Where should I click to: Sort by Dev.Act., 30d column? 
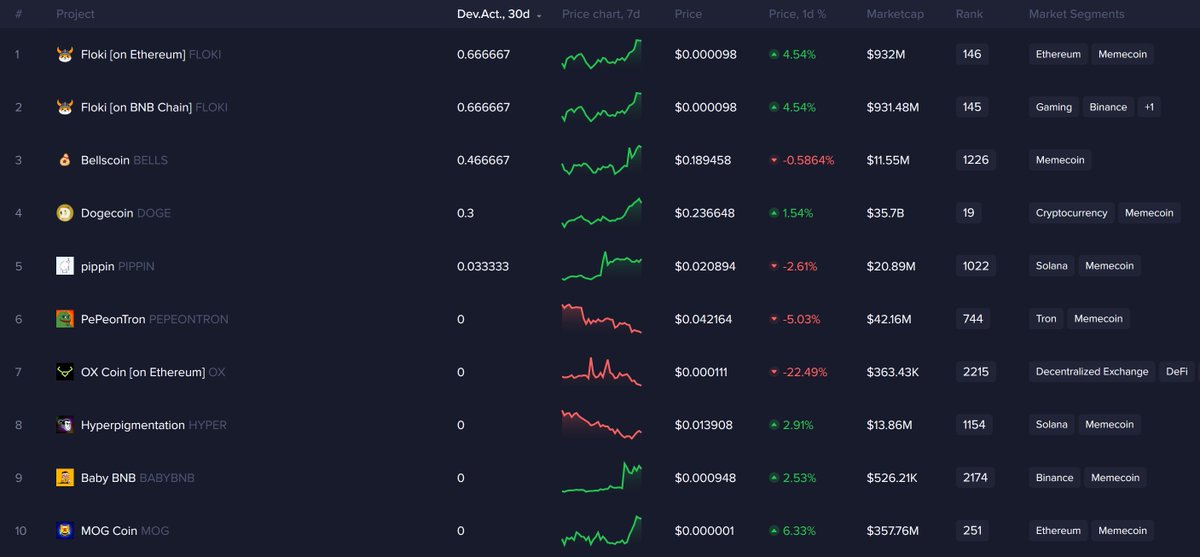click(499, 14)
